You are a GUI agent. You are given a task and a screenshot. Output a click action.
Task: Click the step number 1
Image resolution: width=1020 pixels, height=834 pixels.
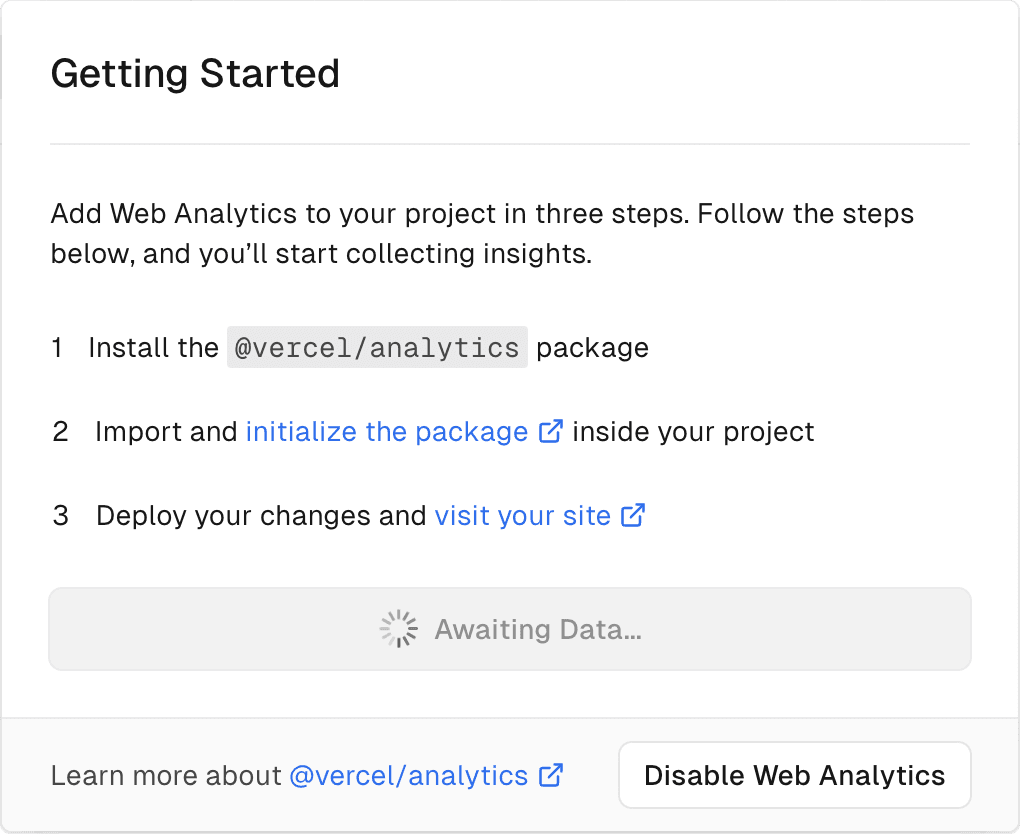pos(57,347)
